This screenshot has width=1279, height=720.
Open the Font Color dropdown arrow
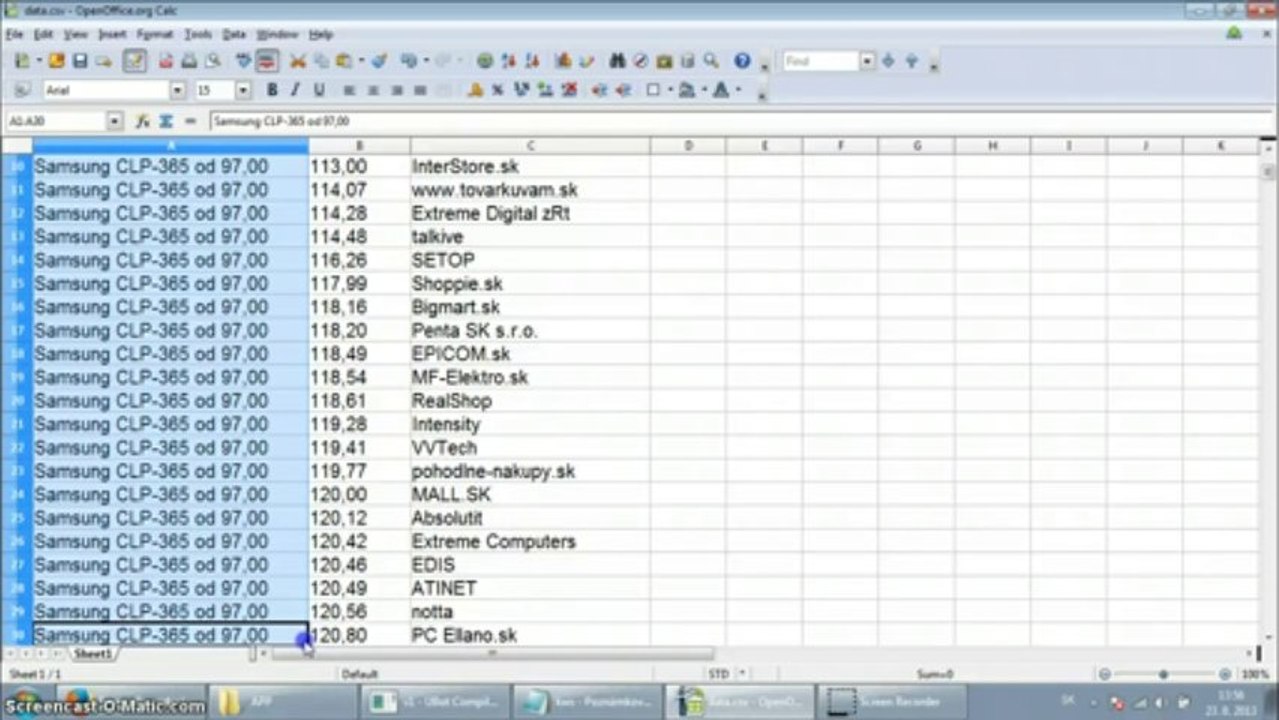pyautogui.click(x=737, y=90)
